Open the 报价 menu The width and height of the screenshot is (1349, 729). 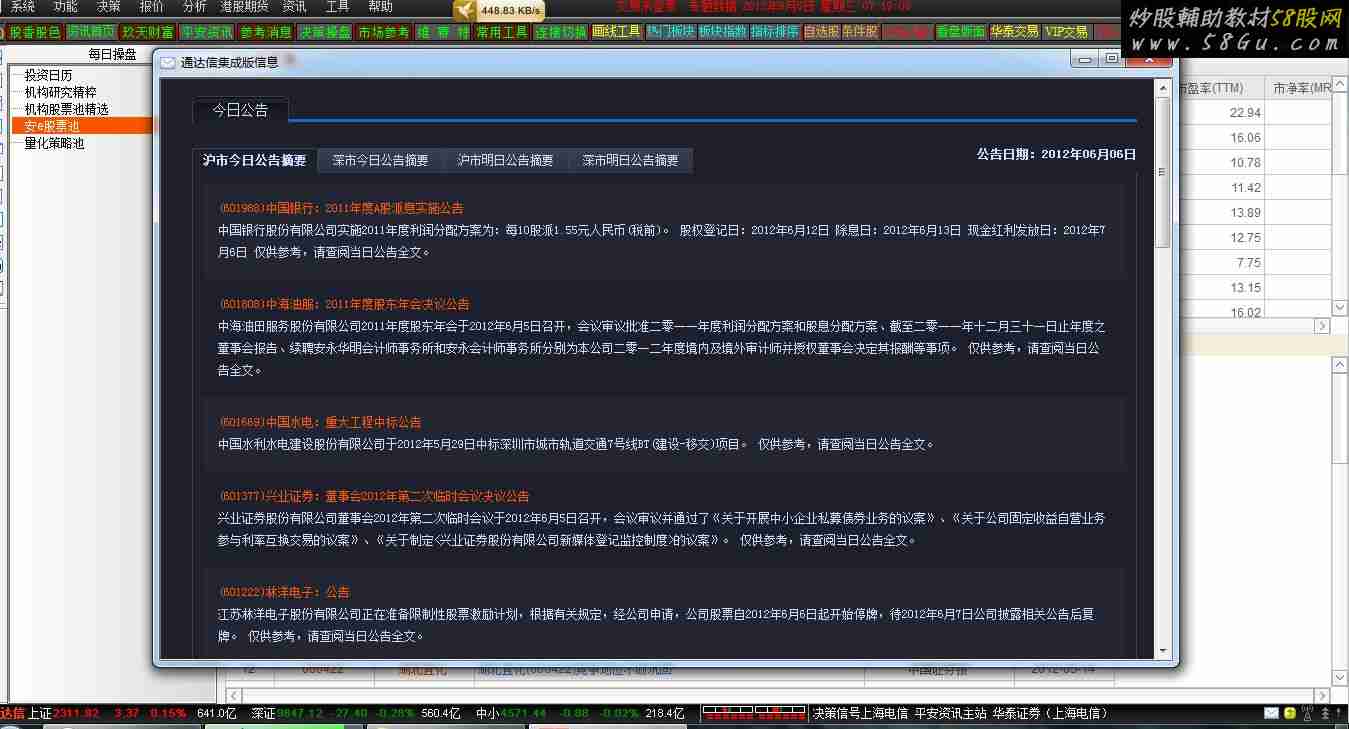(152, 7)
